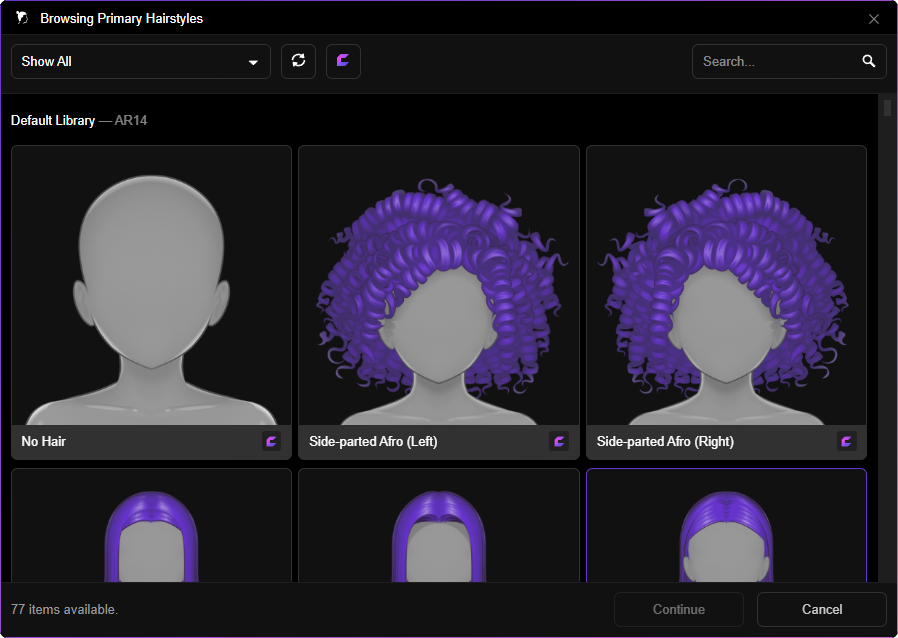Click the app logo in title bar
The height and width of the screenshot is (638, 898).
tap(22, 18)
